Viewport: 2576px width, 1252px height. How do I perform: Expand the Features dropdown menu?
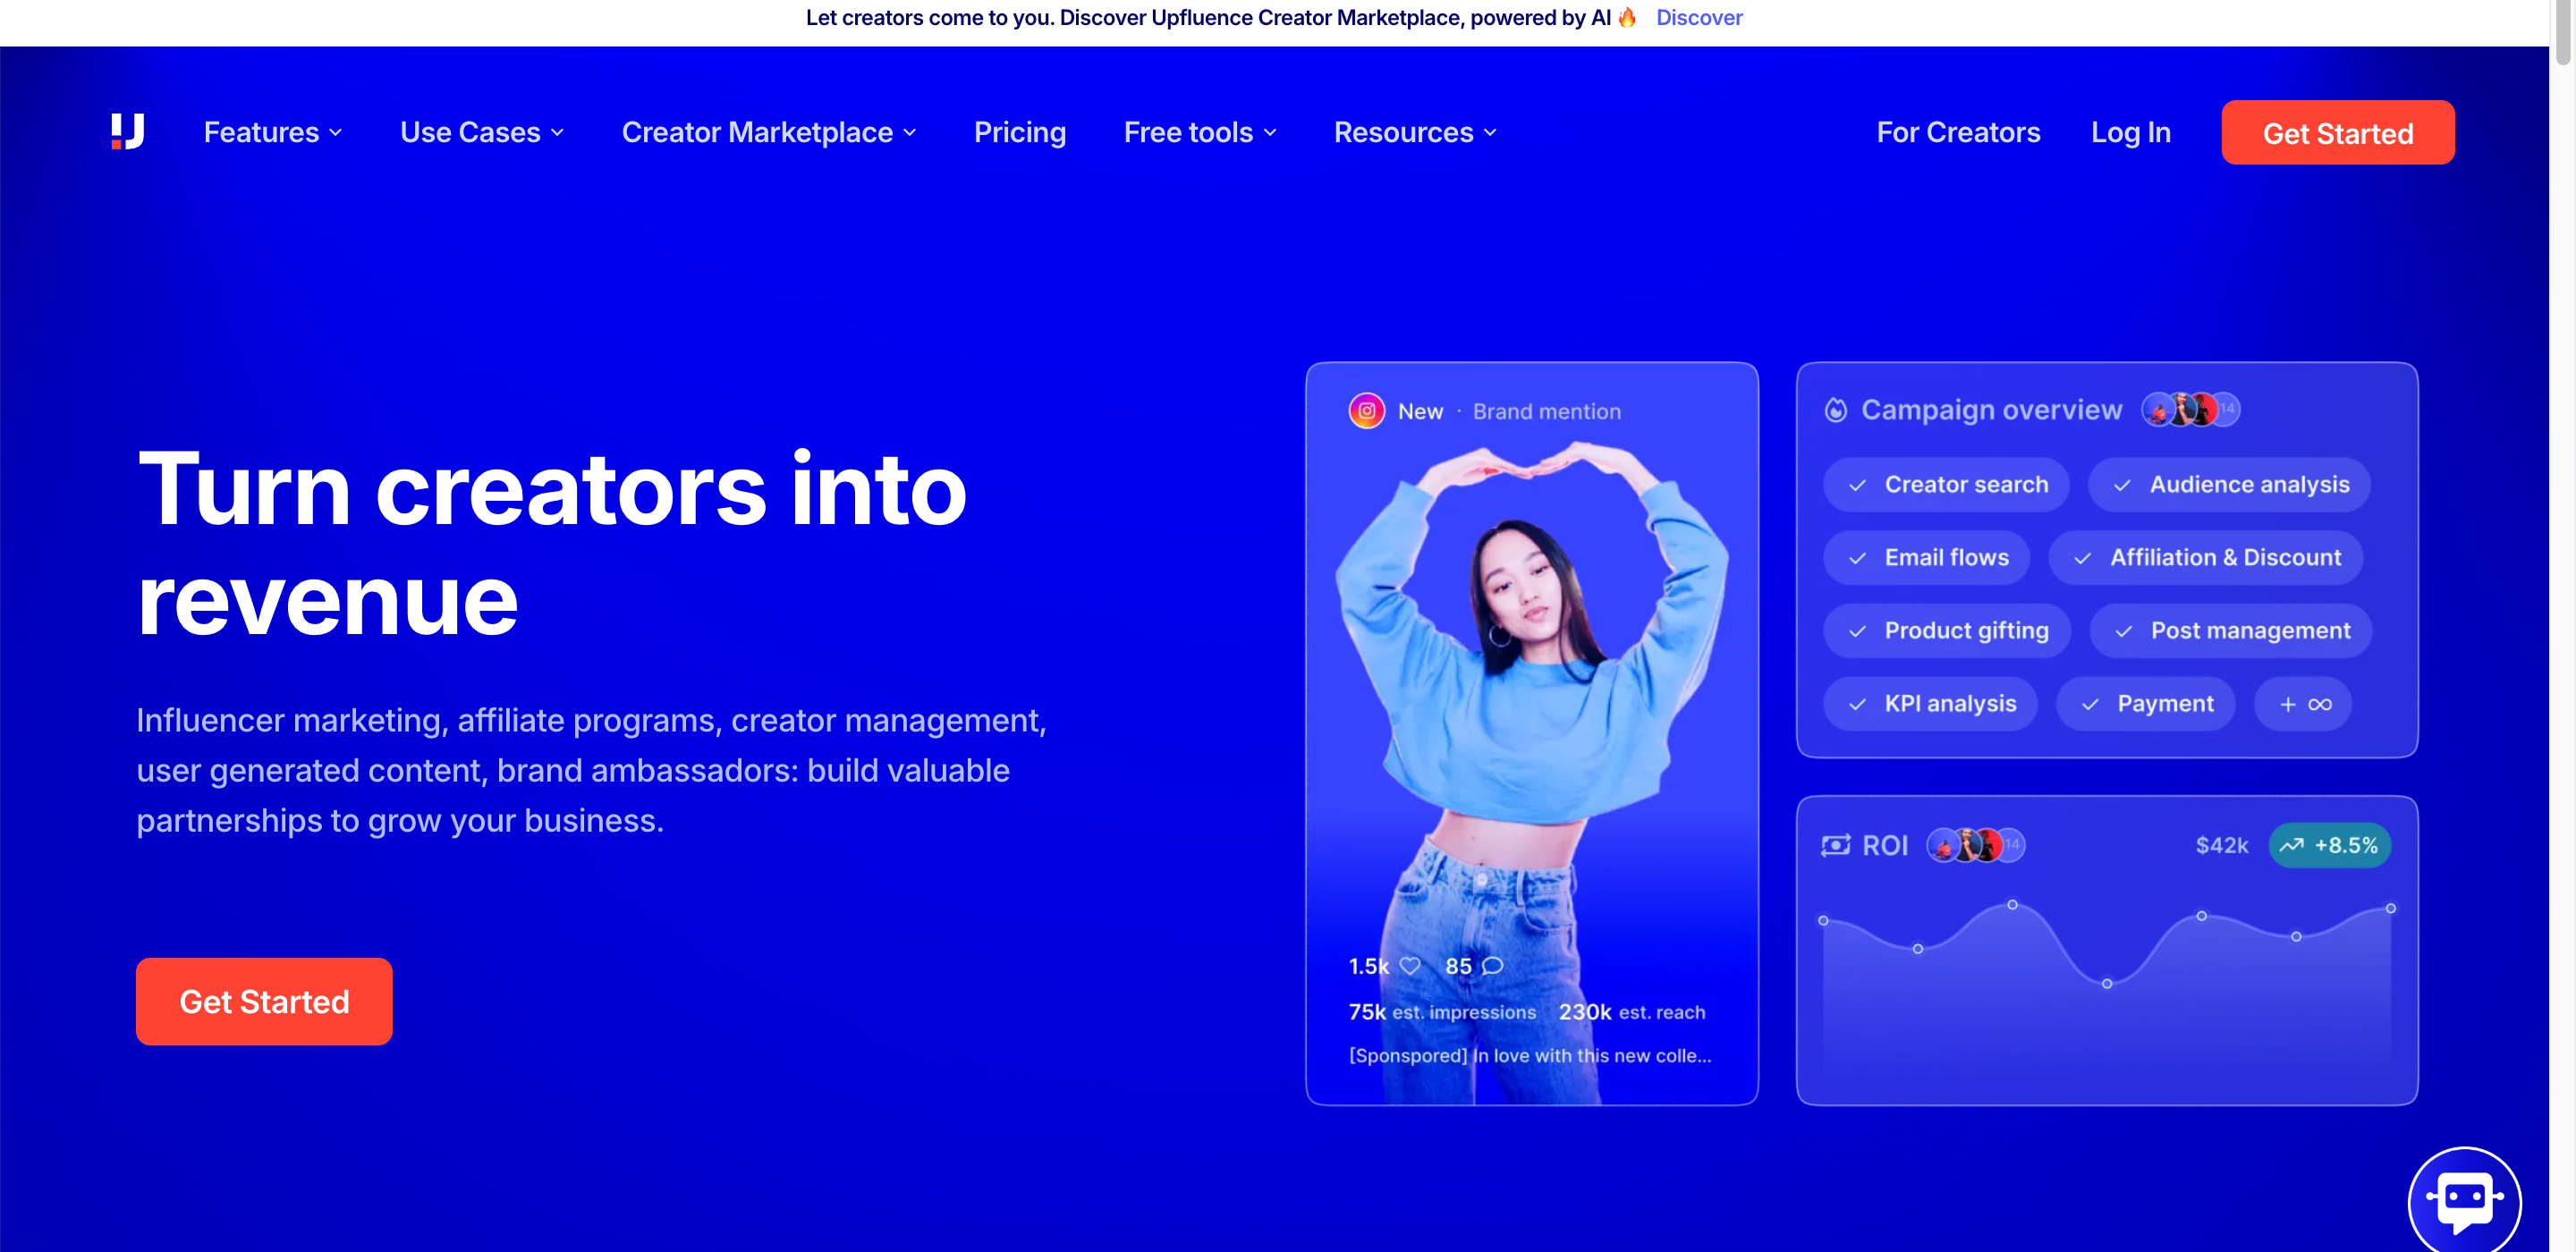click(x=272, y=131)
